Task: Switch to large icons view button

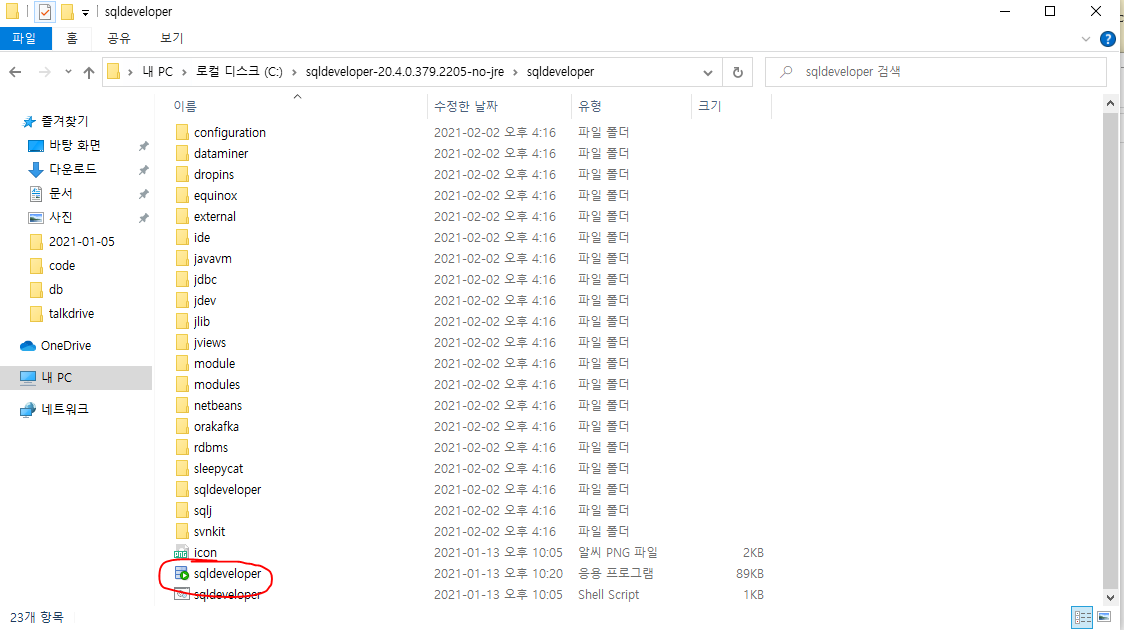Action: pyautogui.click(x=1104, y=617)
